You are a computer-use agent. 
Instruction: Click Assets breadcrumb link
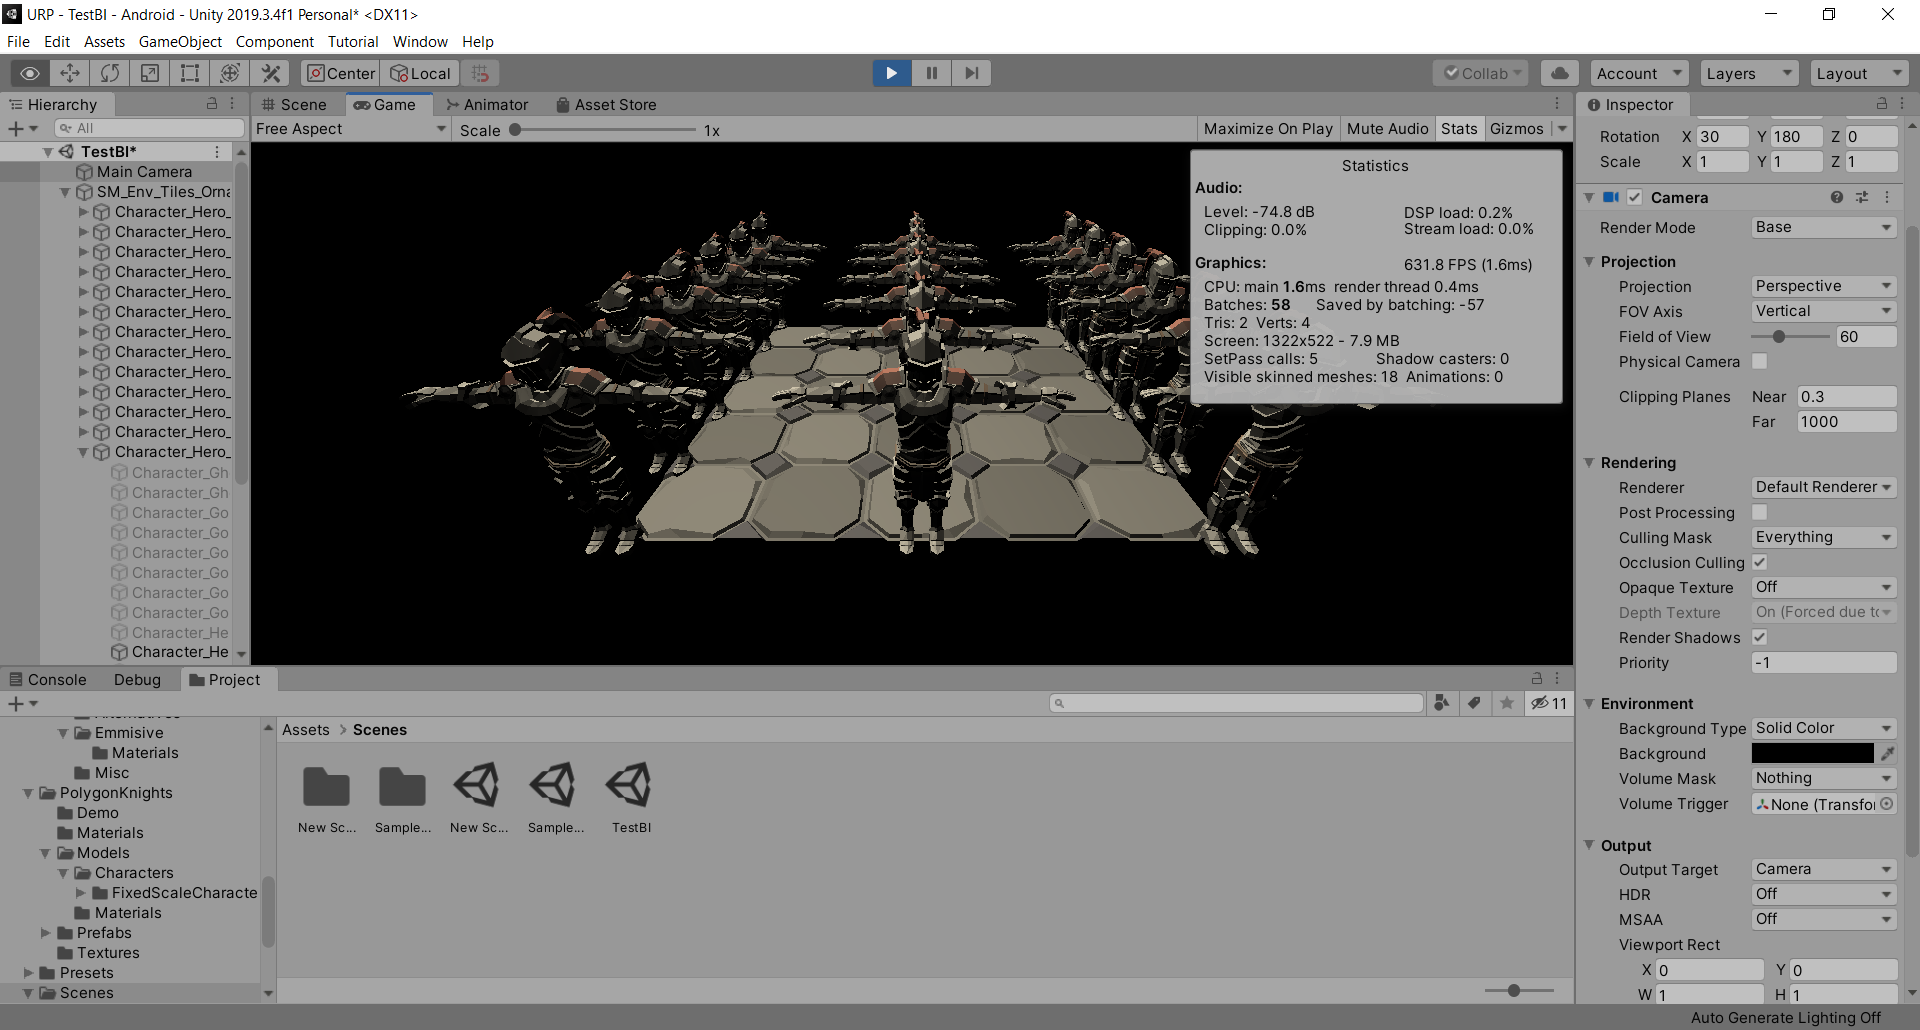(306, 730)
